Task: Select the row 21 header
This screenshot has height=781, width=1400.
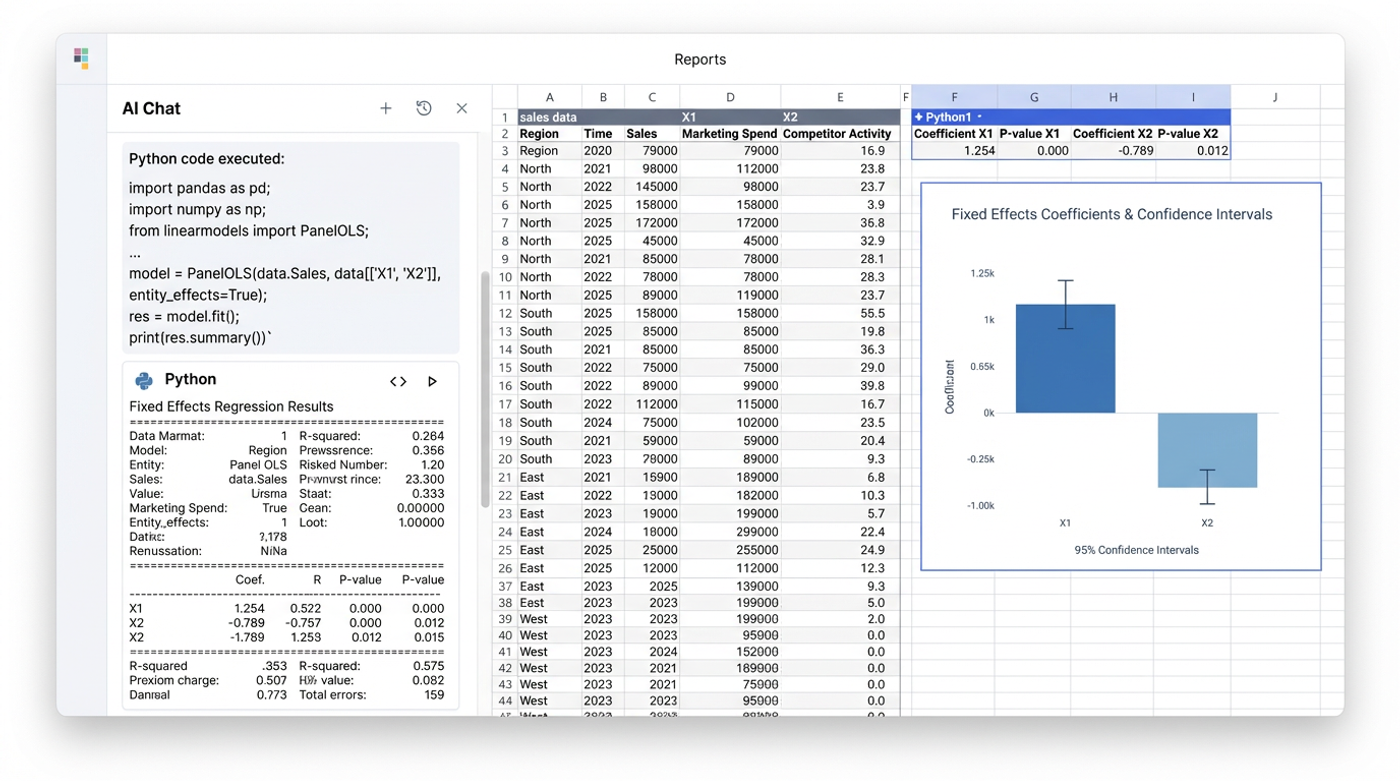Action: point(505,477)
